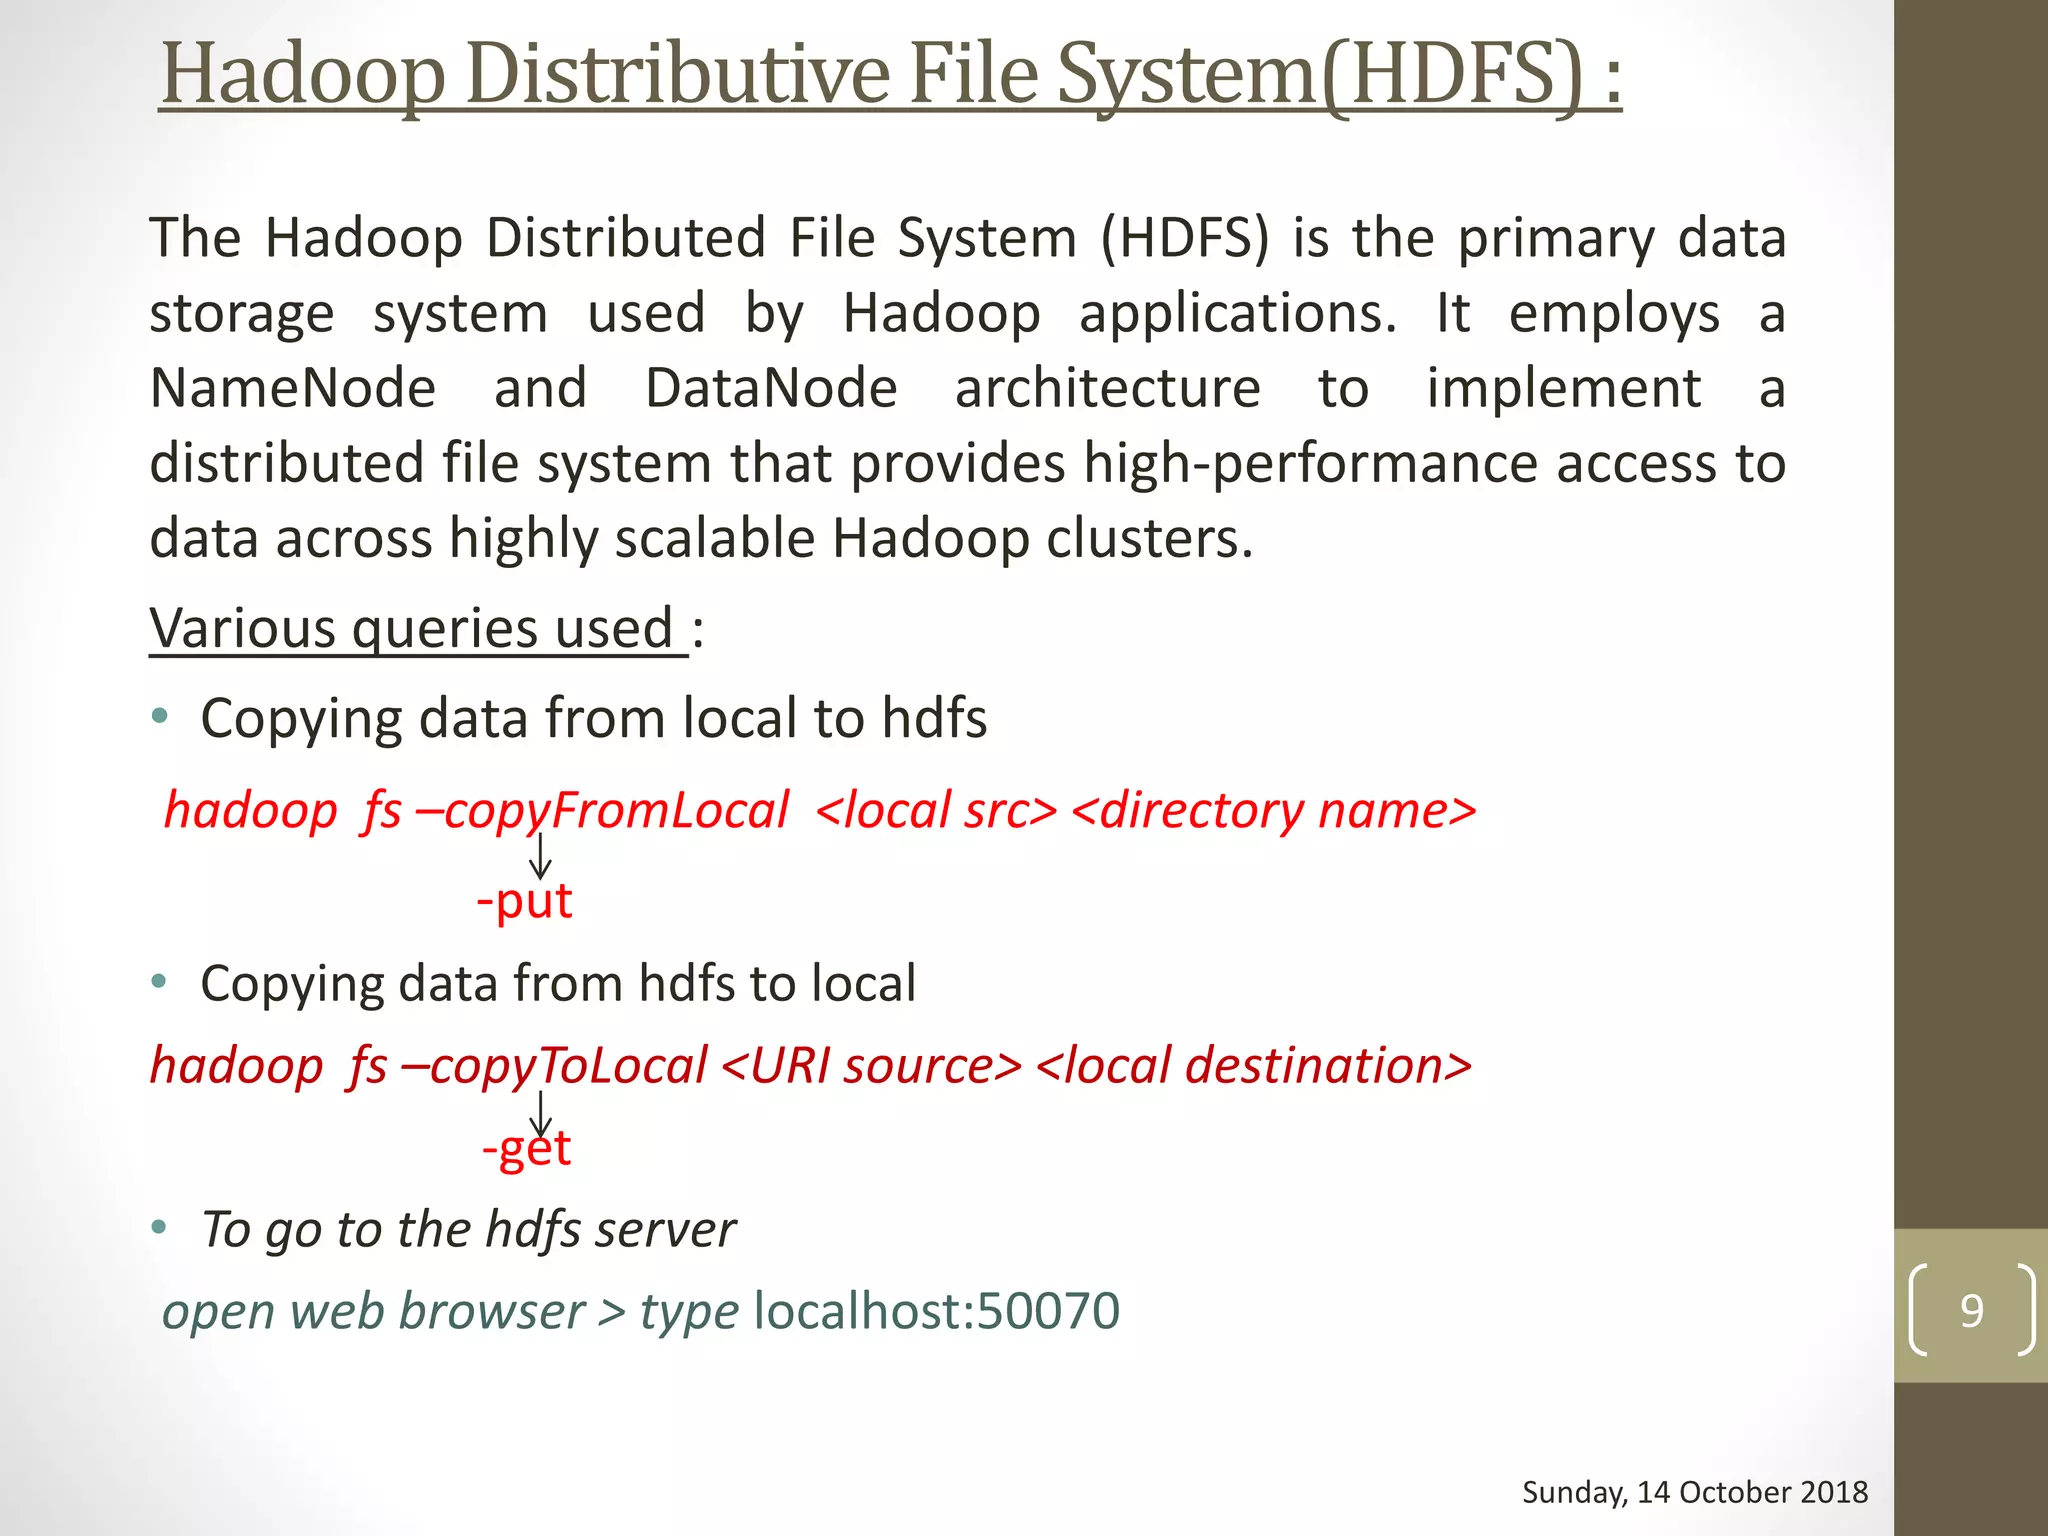Click the command text 'hadoop fs –copyFromLocal'
This screenshot has height=1536, width=2048.
[x=476, y=811]
